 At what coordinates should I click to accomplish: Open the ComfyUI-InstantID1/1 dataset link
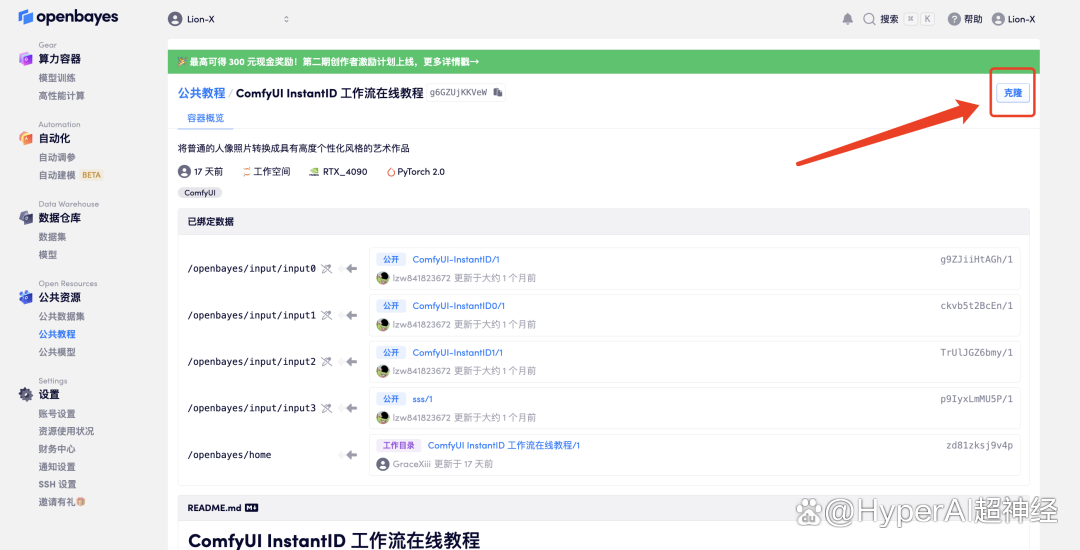[457, 352]
